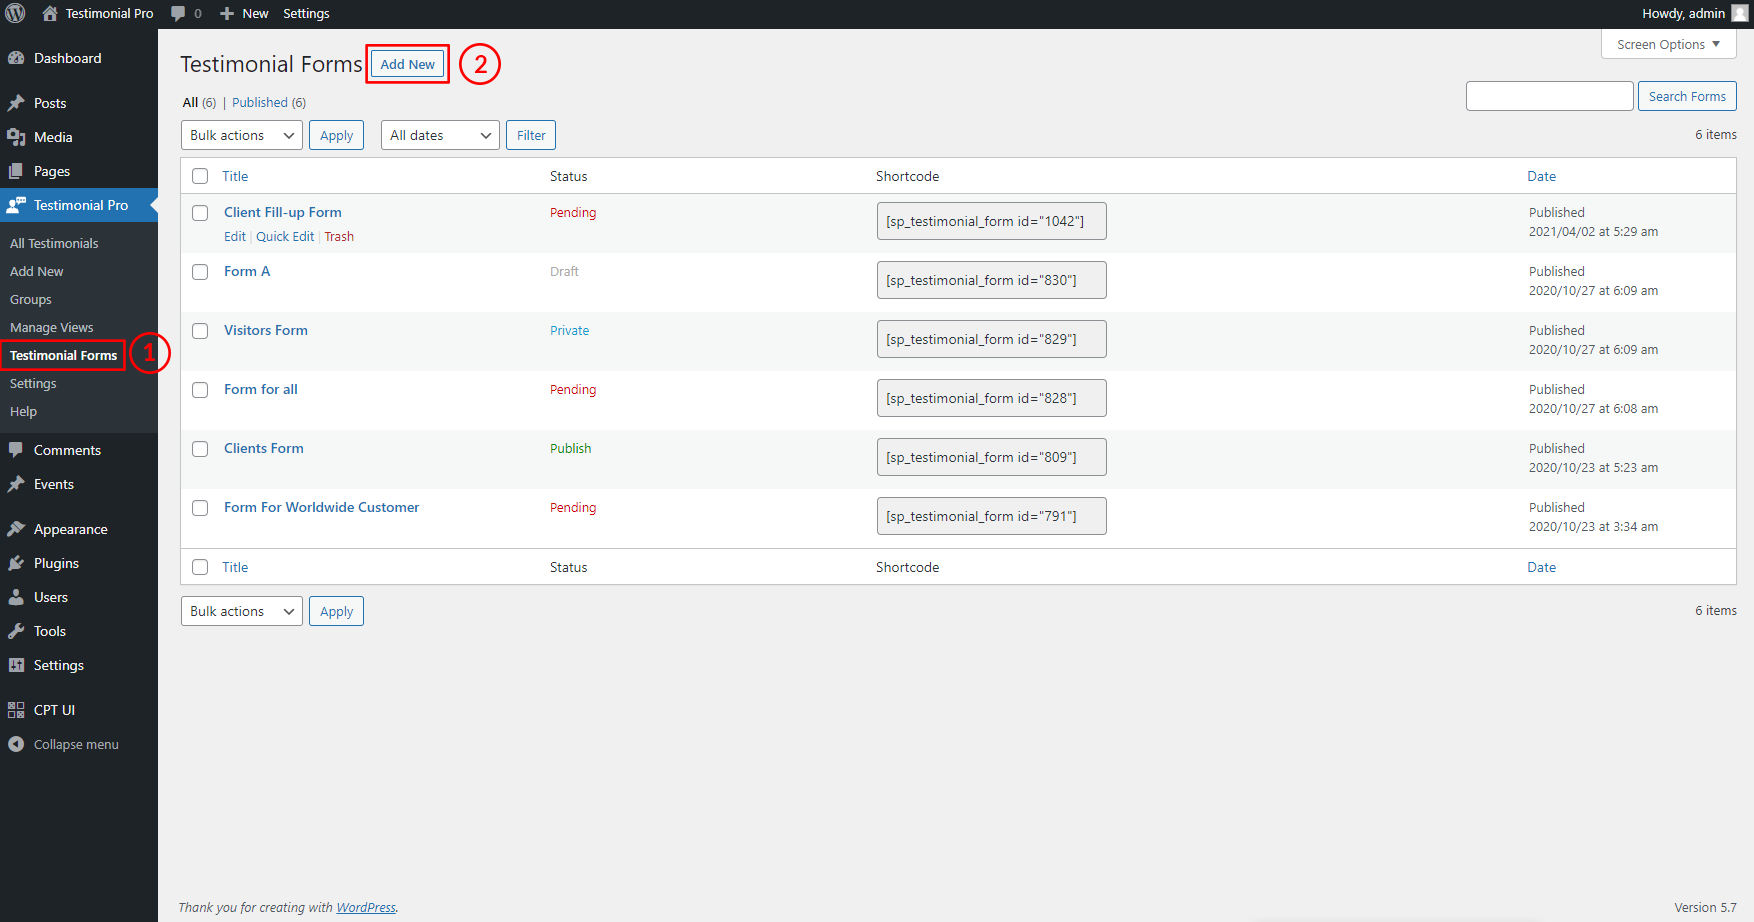
Task: Check the box for Client Fill-up Form
Action: pos(200,213)
